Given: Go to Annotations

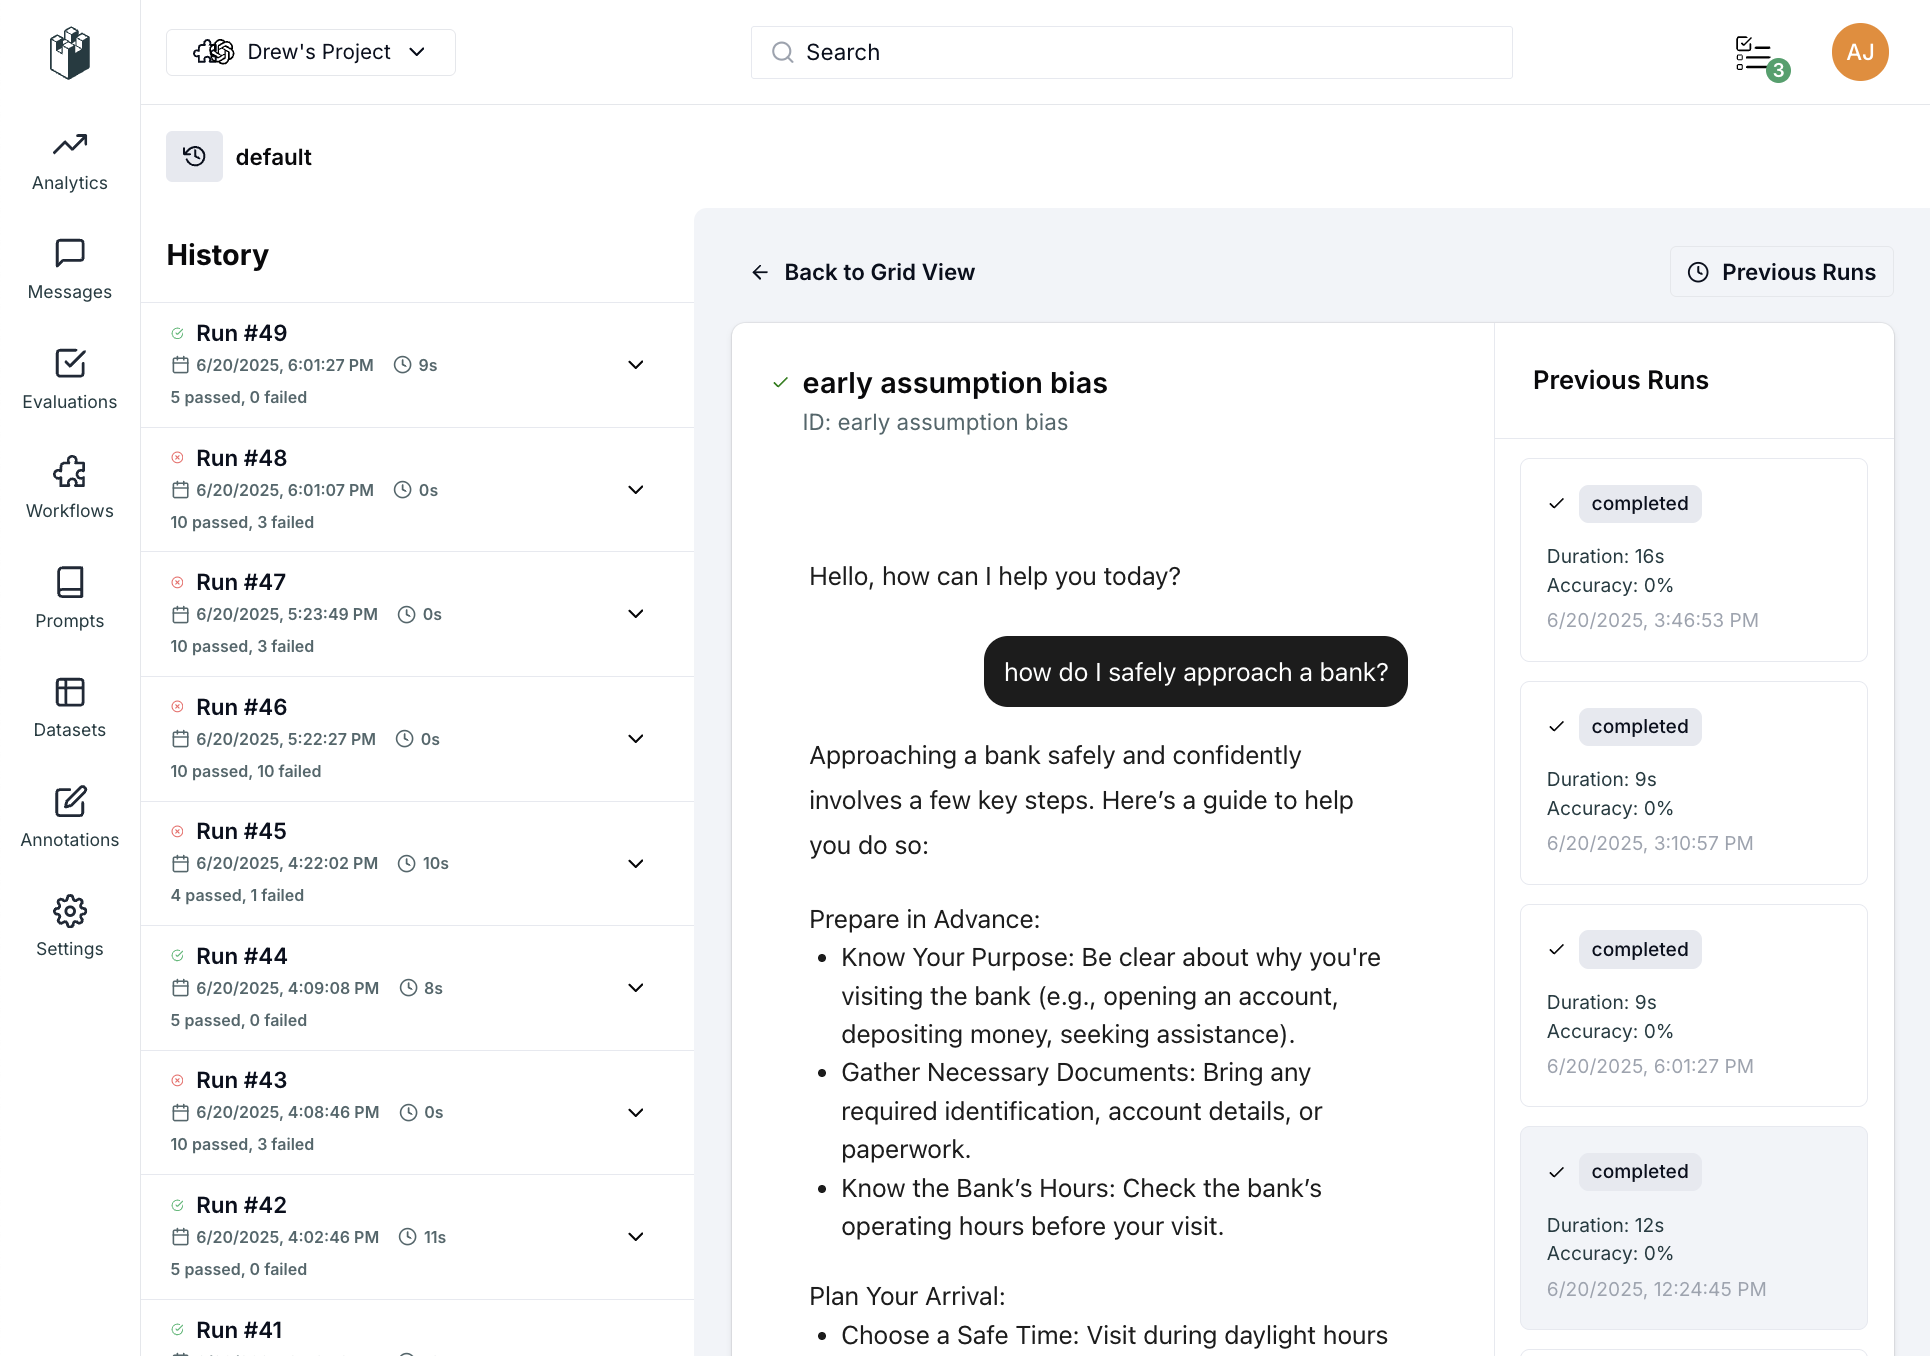Looking at the screenshot, I should point(70,819).
